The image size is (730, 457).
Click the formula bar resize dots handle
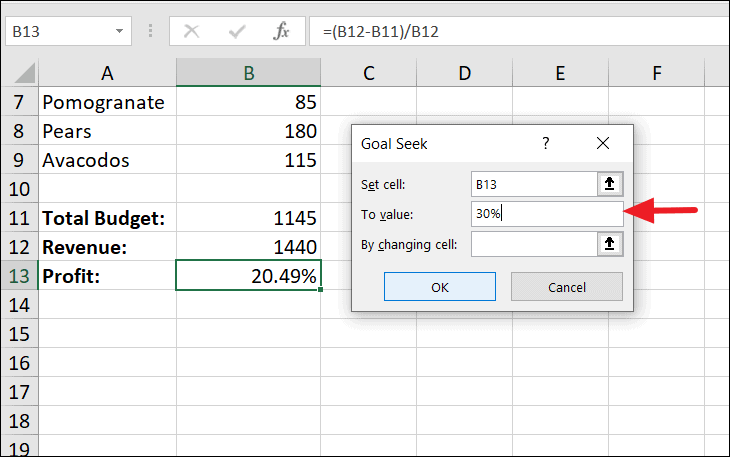150,31
